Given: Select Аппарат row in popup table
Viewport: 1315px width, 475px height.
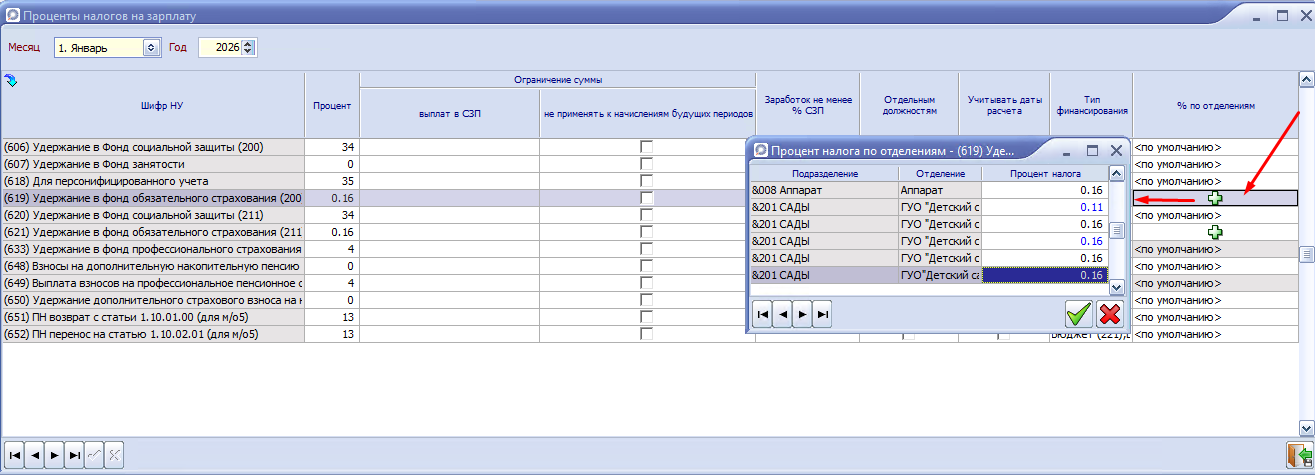Looking at the screenshot, I should click(x=928, y=189).
